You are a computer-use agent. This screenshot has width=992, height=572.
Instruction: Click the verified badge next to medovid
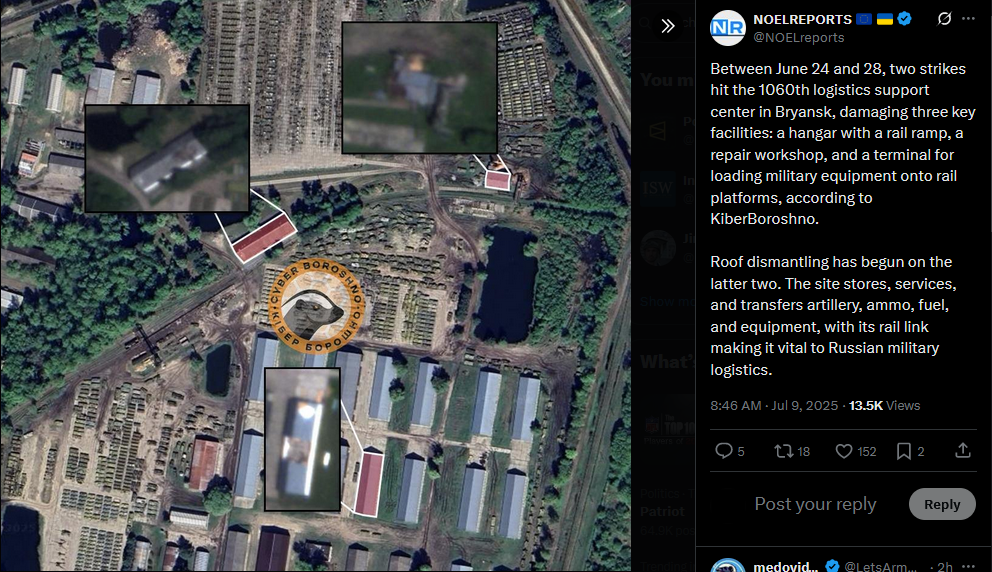point(831,566)
